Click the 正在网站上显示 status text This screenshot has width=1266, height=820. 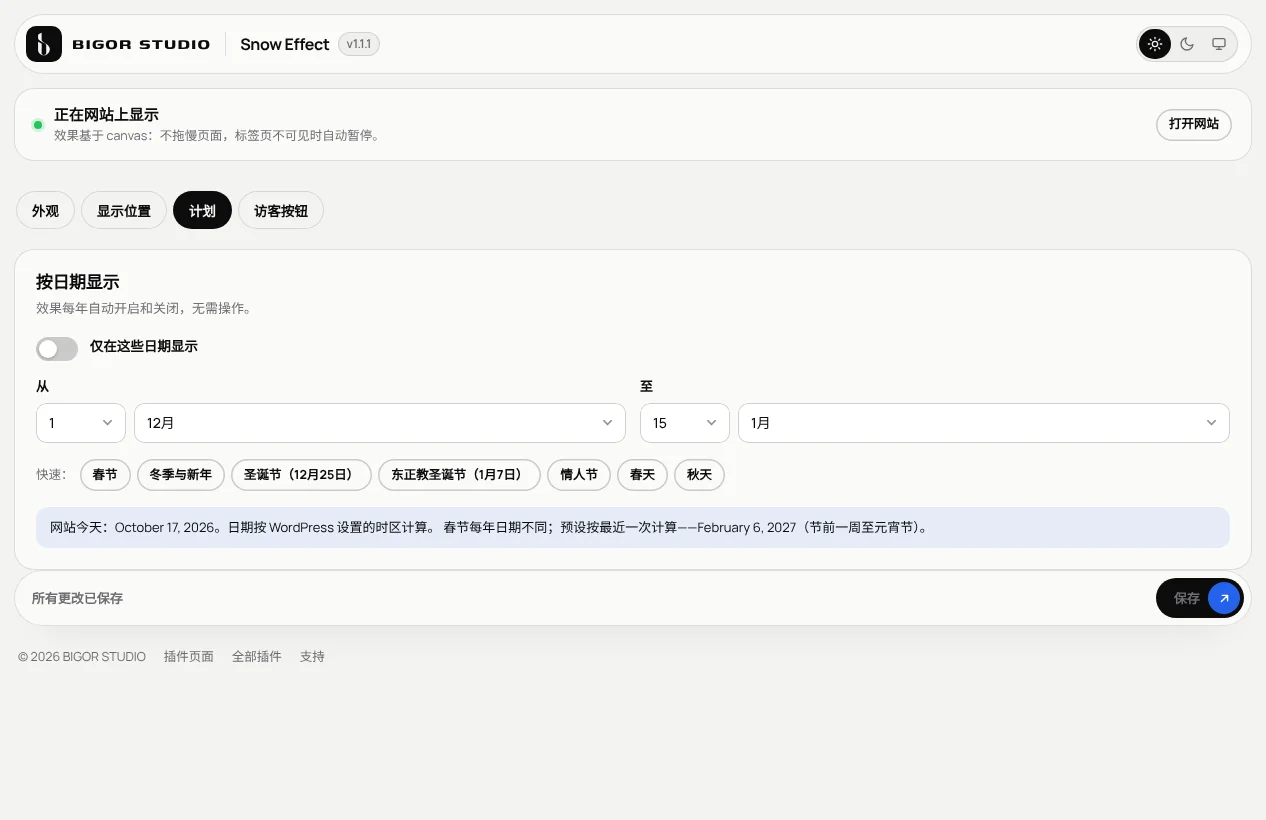coord(106,115)
